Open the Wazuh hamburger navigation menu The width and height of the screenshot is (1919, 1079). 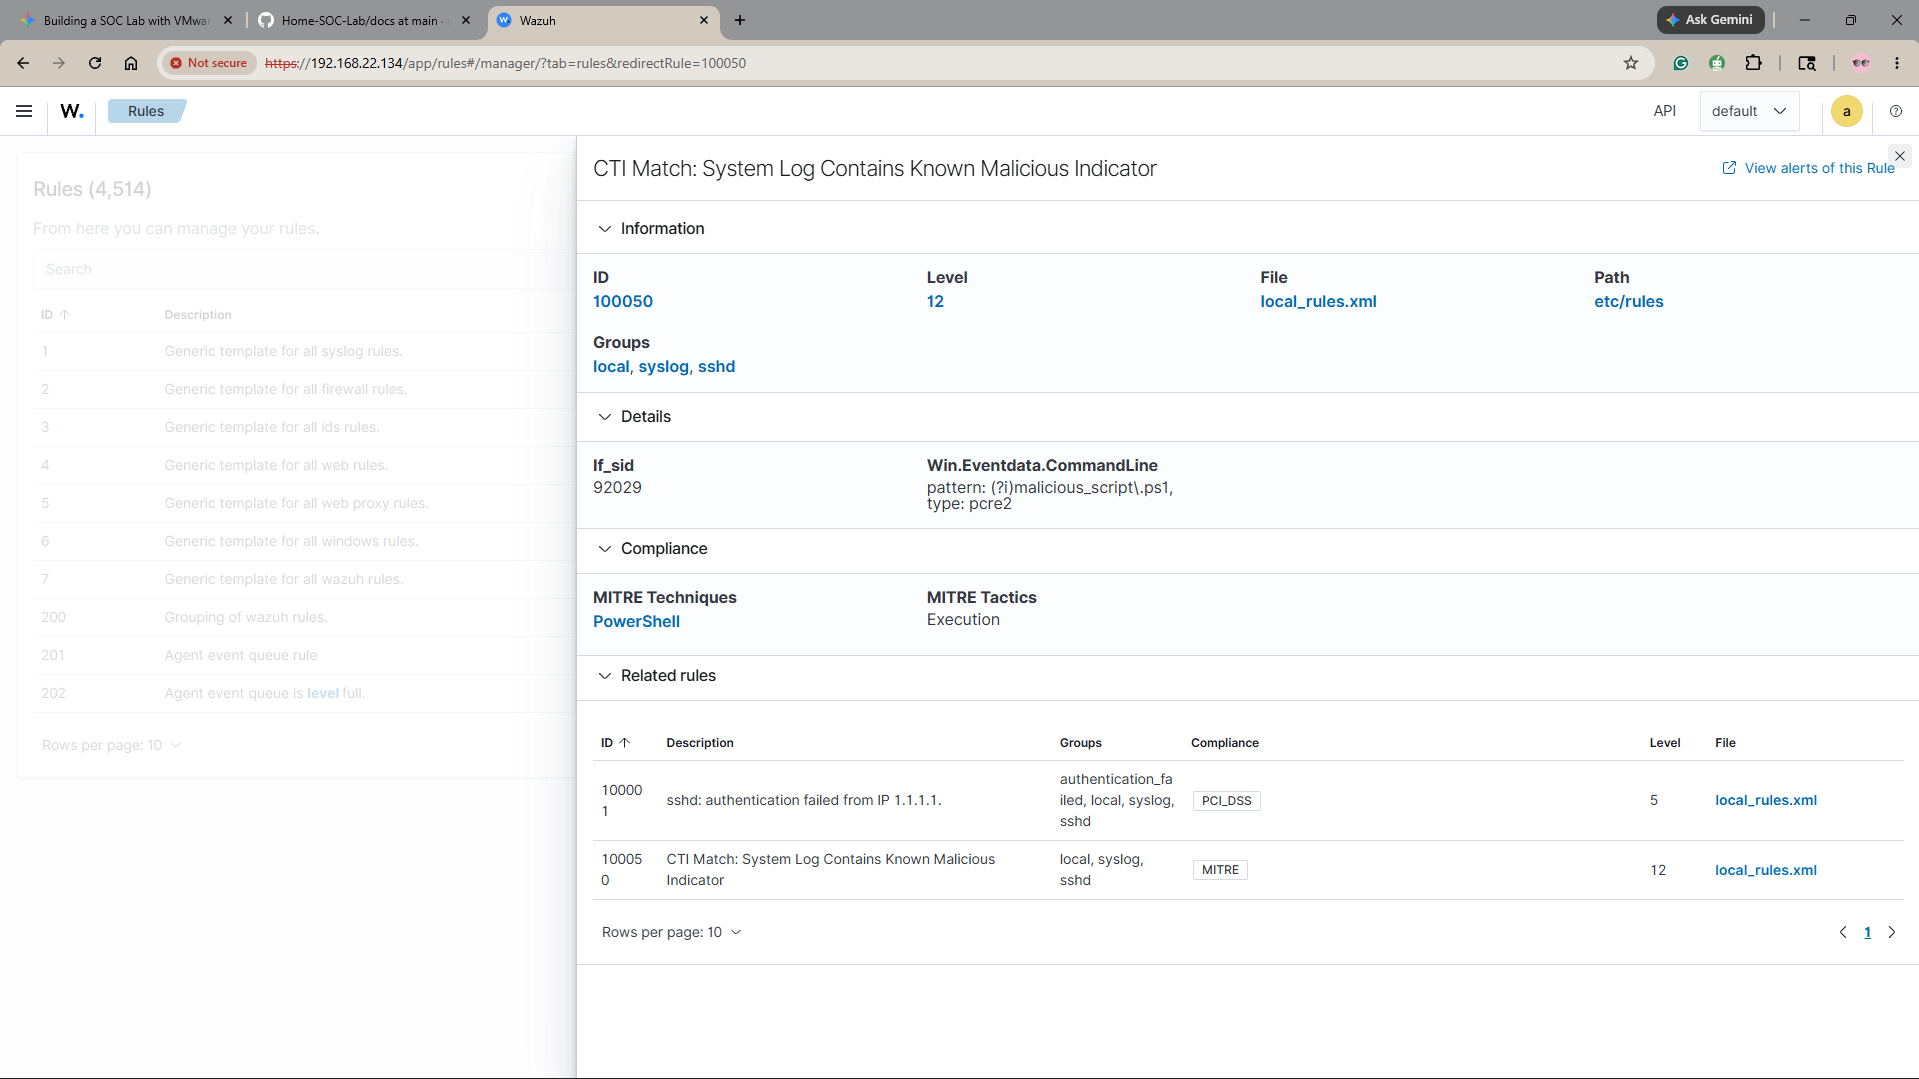pyautogui.click(x=24, y=111)
